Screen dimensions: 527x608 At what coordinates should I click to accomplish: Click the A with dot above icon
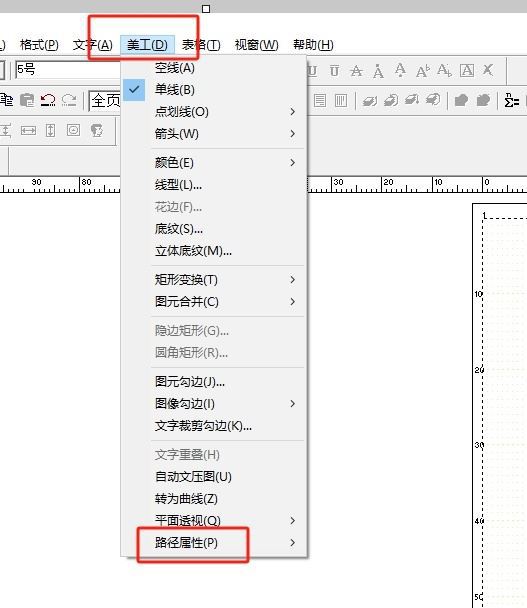click(x=378, y=71)
